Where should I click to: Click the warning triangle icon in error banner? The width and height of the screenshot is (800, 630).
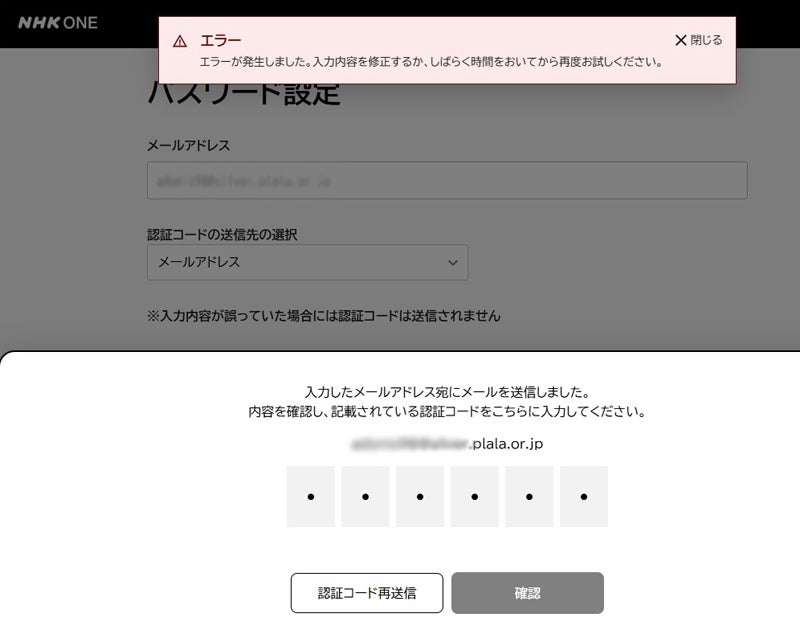179,41
